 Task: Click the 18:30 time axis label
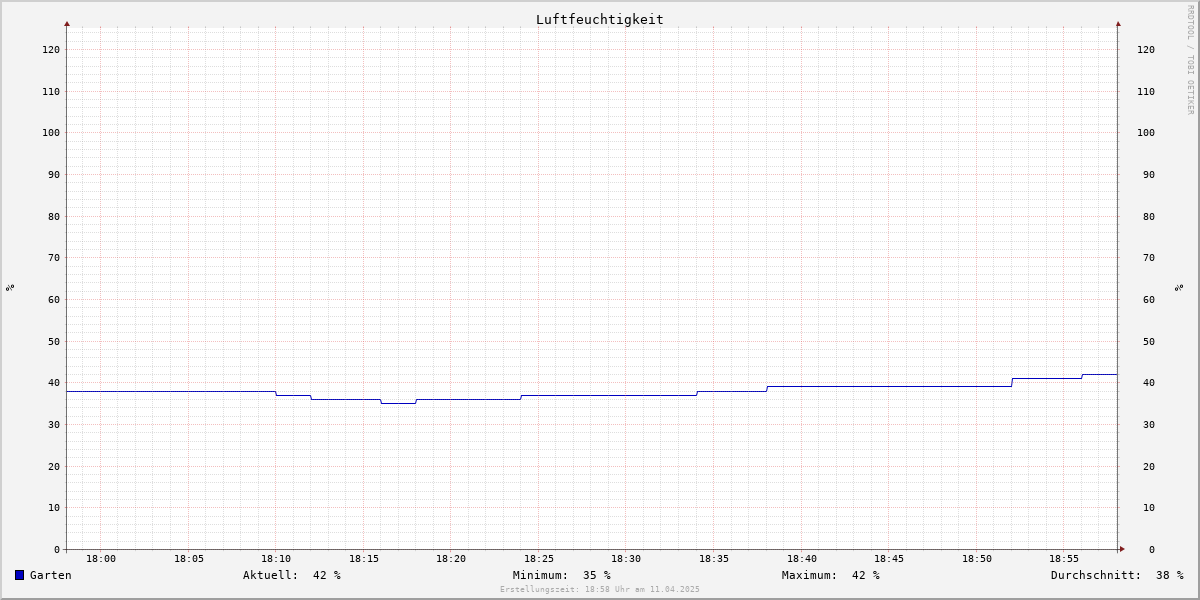tap(626, 559)
